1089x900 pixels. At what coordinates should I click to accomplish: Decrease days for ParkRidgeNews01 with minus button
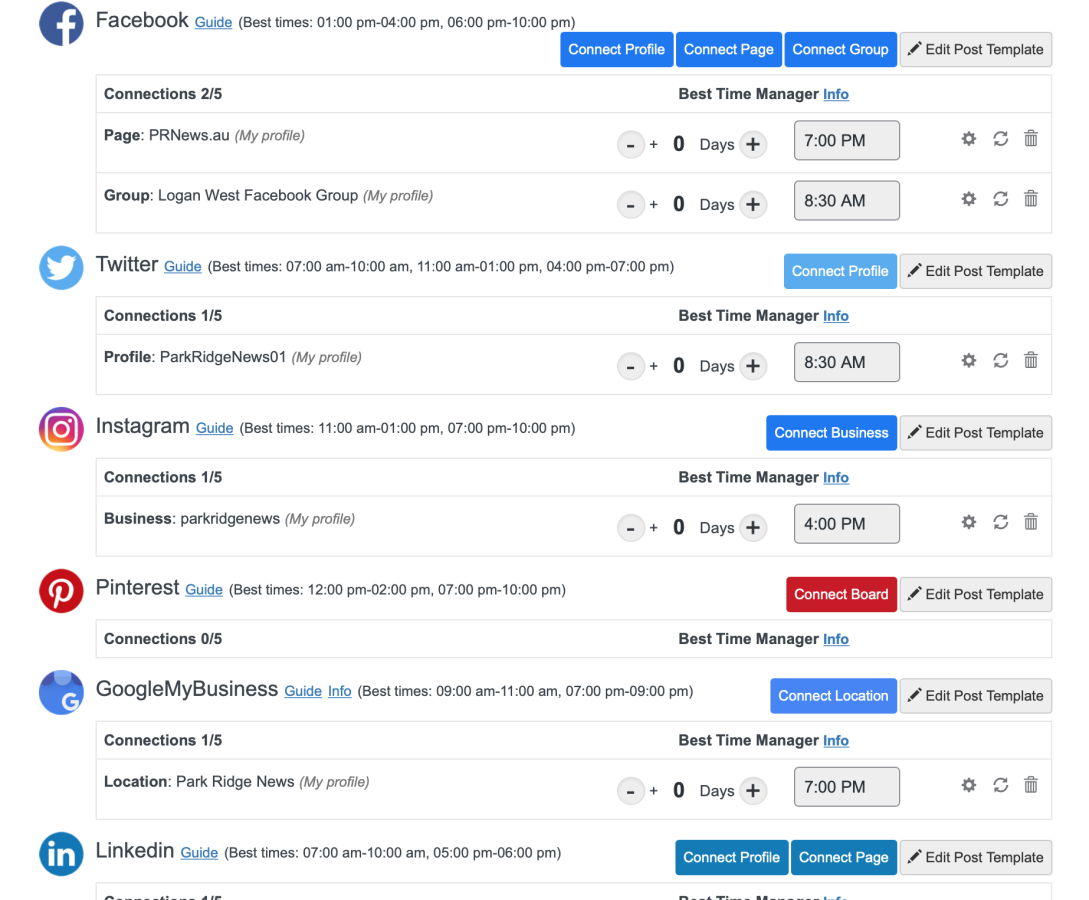click(x=631, y=366)
